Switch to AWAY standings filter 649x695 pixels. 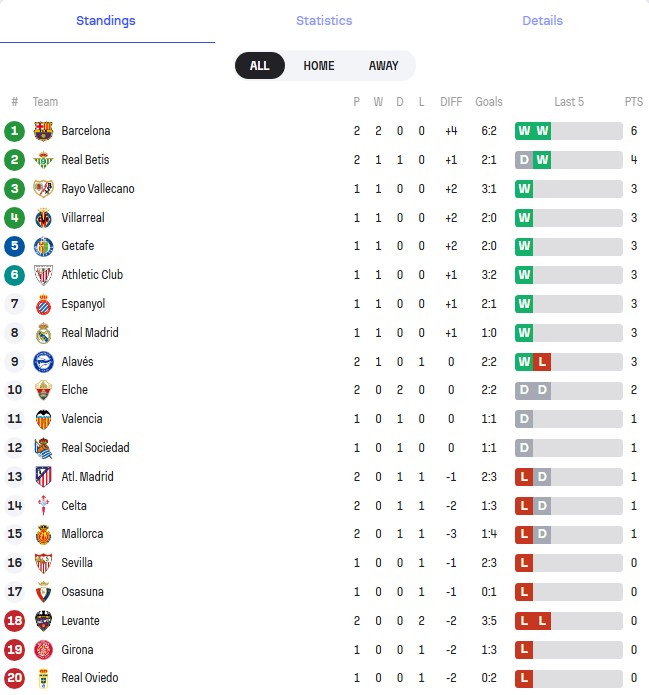(x=383, y=66)
